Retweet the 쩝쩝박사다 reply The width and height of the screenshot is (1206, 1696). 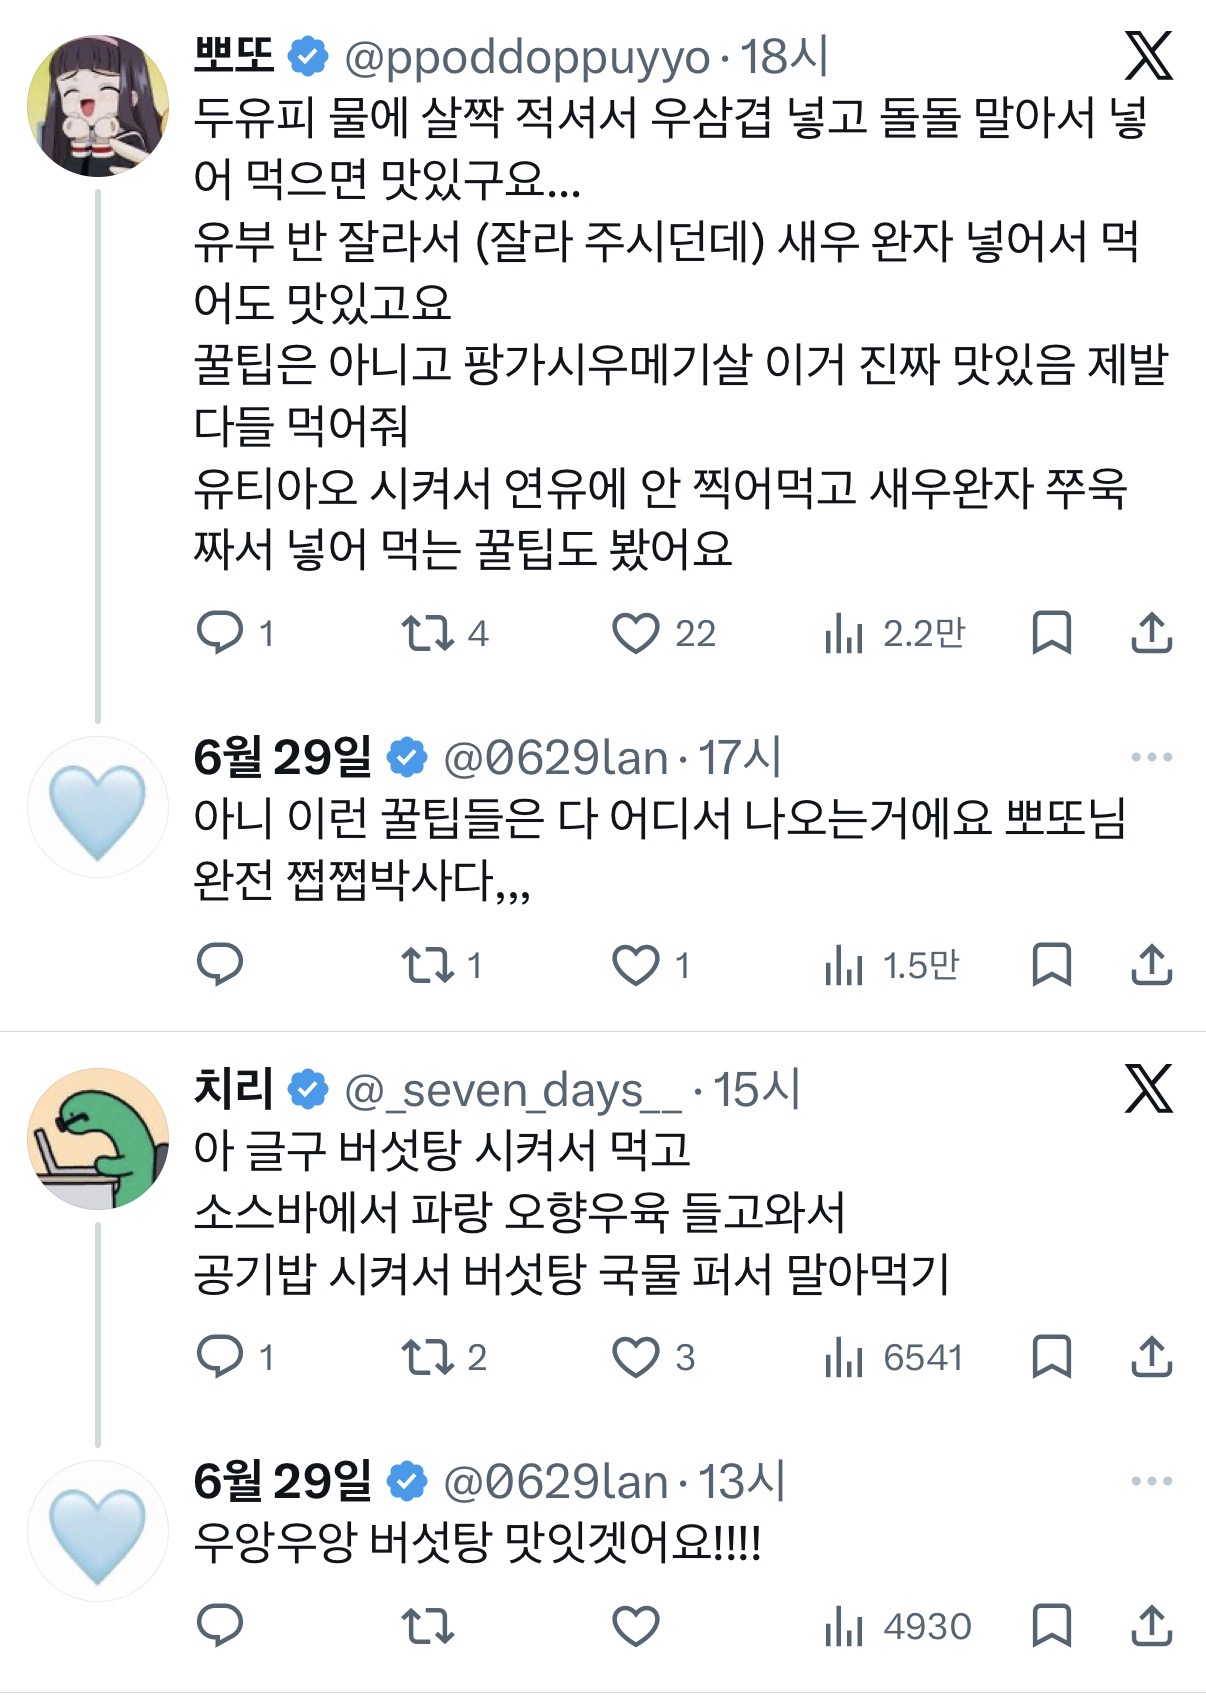[428, 965]
